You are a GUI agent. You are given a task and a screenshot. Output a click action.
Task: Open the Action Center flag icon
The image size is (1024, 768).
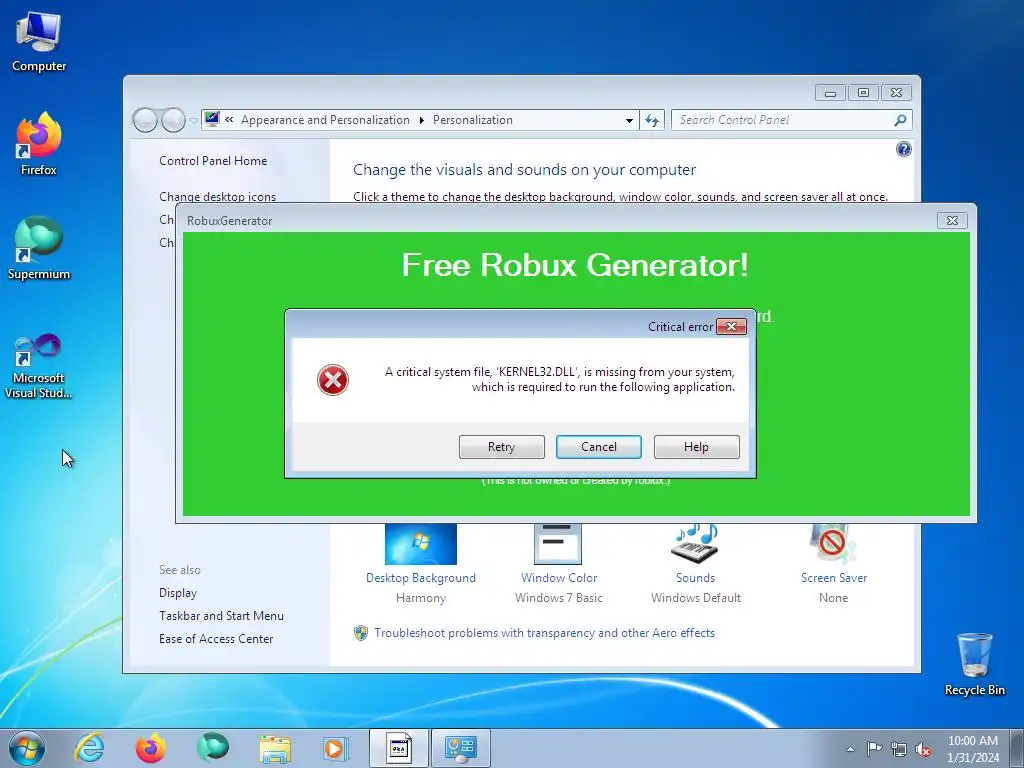[874, 749]
